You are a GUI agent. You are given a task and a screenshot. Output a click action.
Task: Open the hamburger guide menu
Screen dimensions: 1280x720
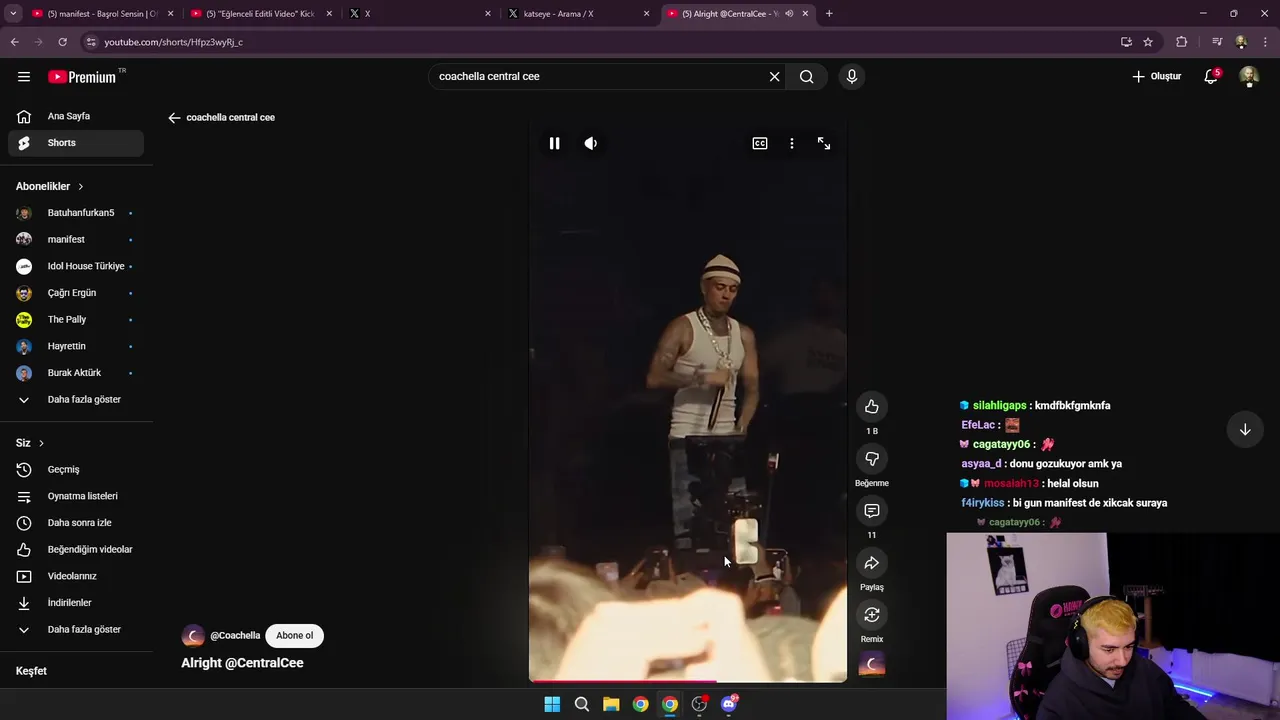click(x=24, y=76)
